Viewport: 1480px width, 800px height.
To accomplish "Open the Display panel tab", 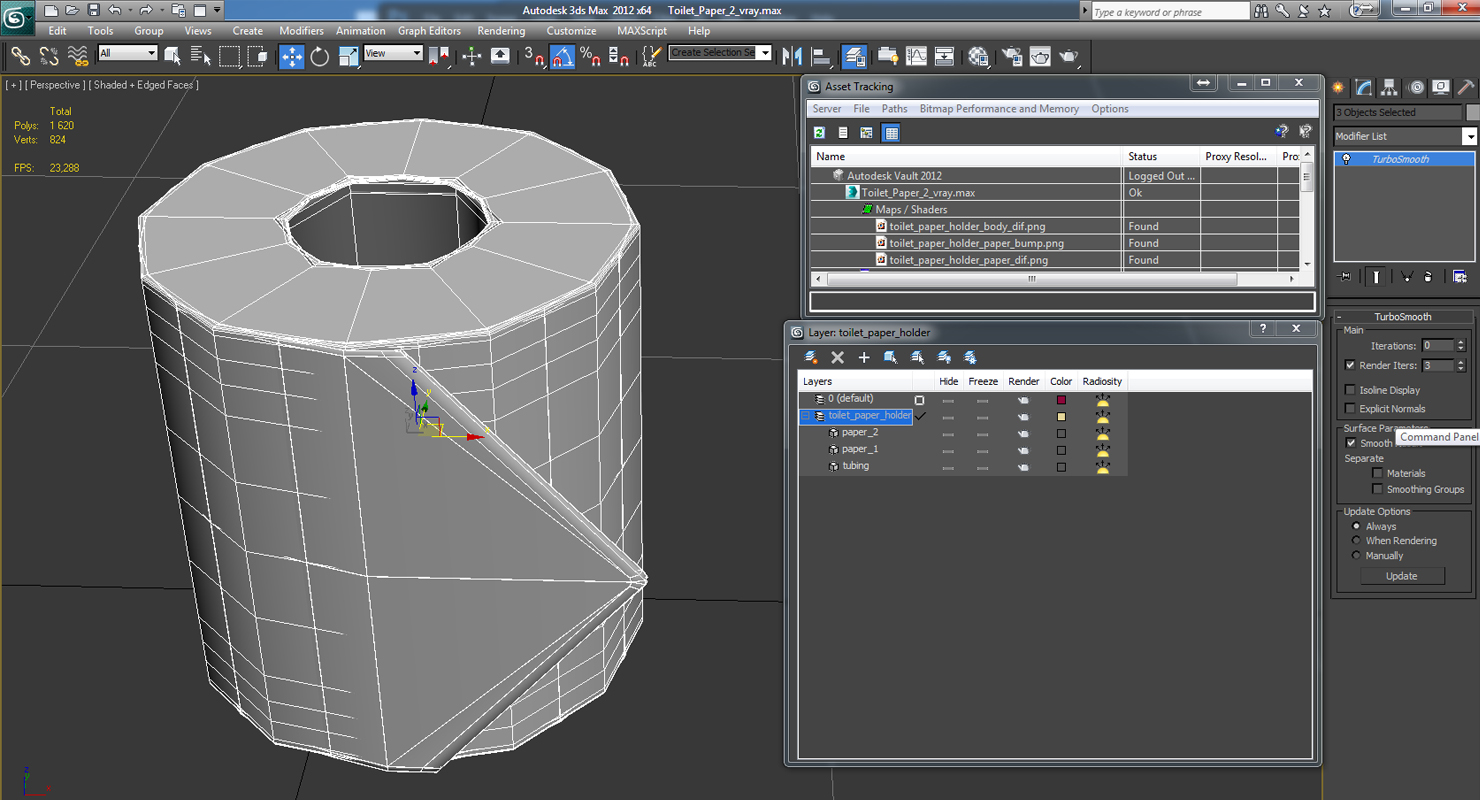I will click(x=1441, y=88).
